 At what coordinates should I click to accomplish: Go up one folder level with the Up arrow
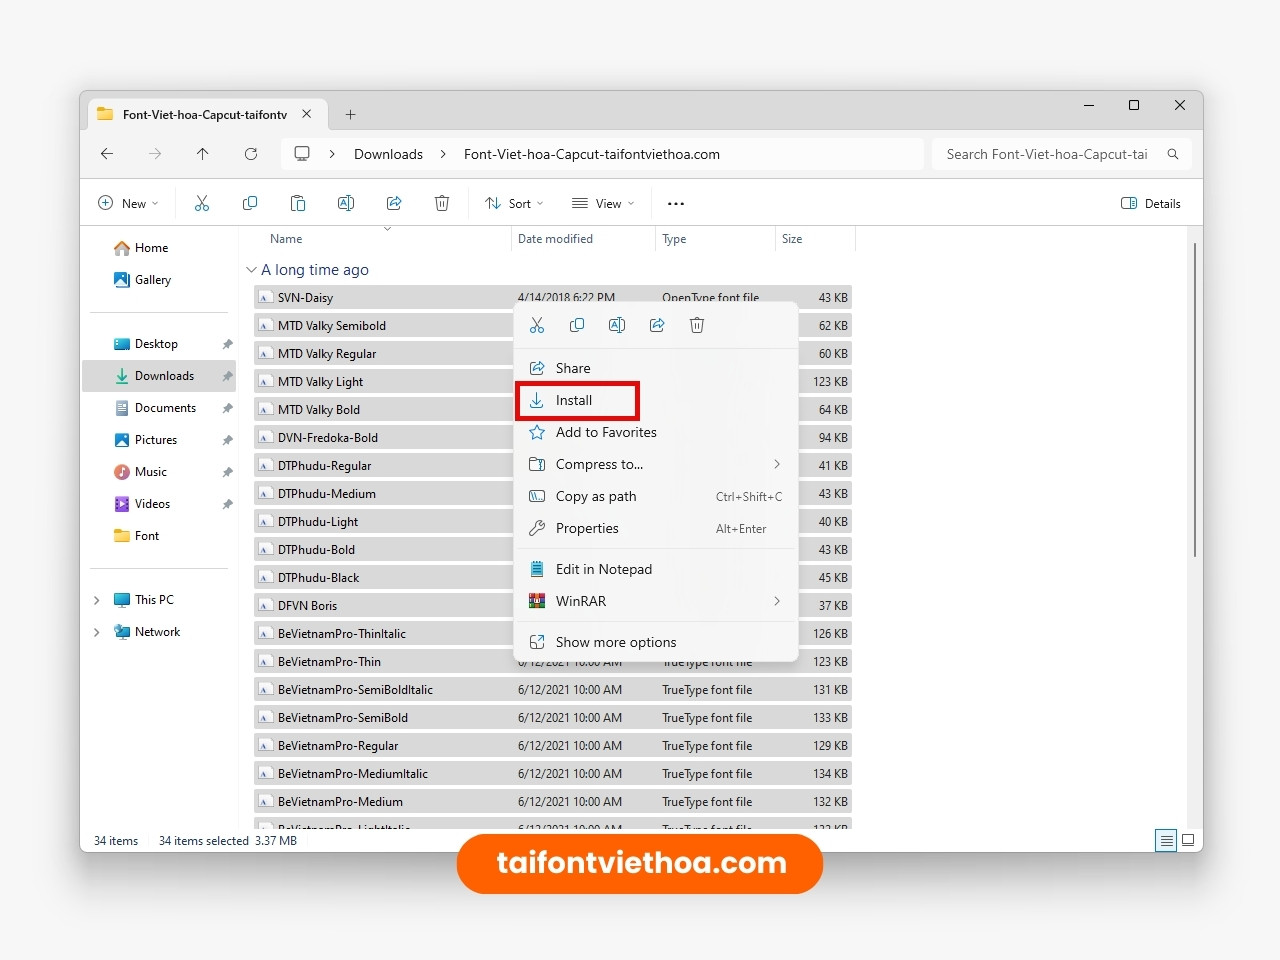(203, 154)
